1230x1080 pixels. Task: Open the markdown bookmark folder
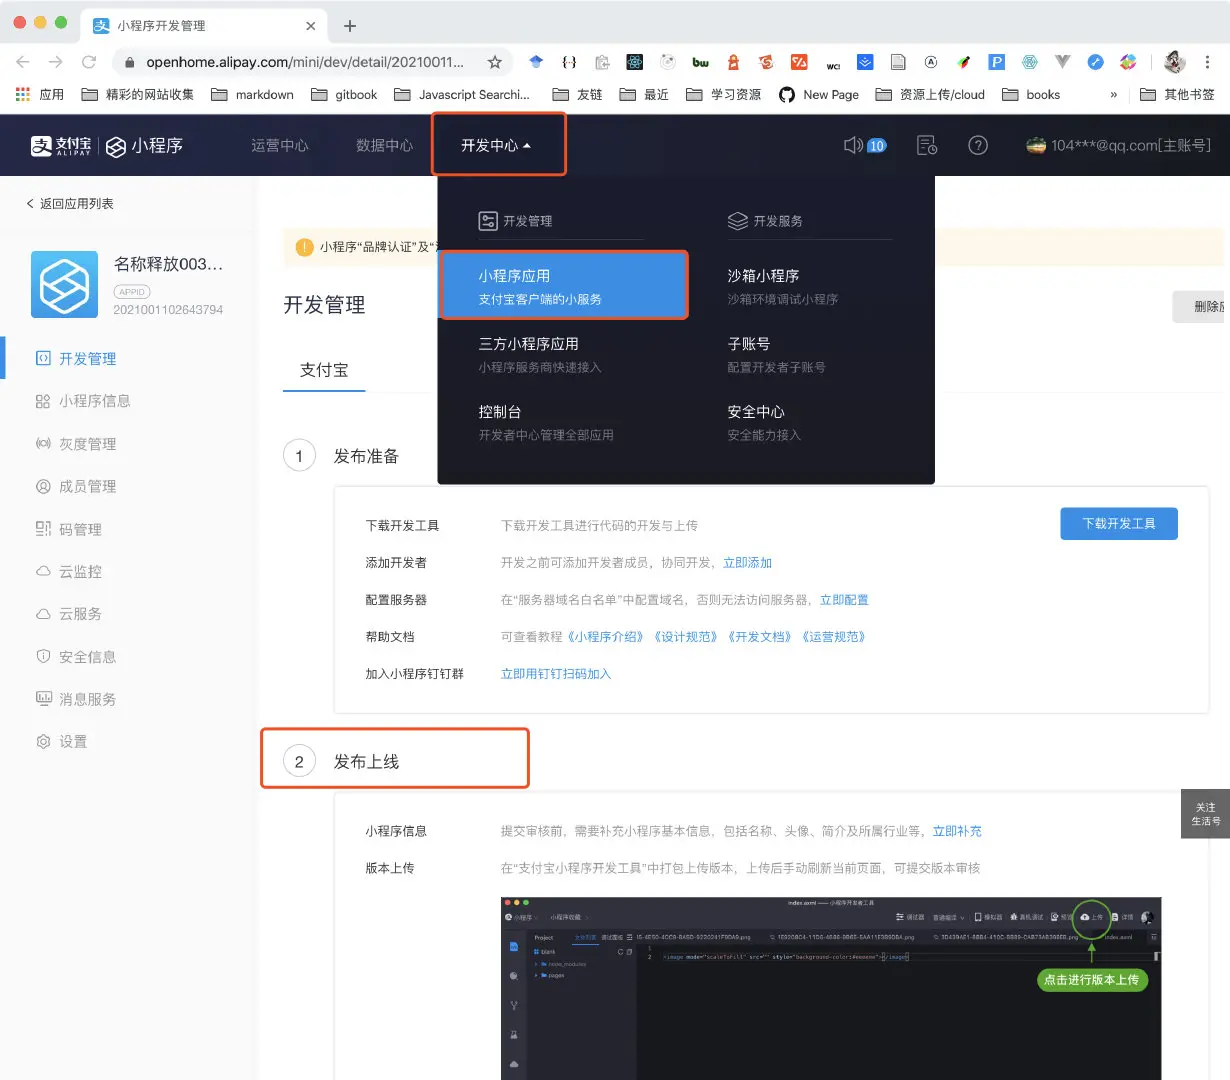[x=253, y=95]
